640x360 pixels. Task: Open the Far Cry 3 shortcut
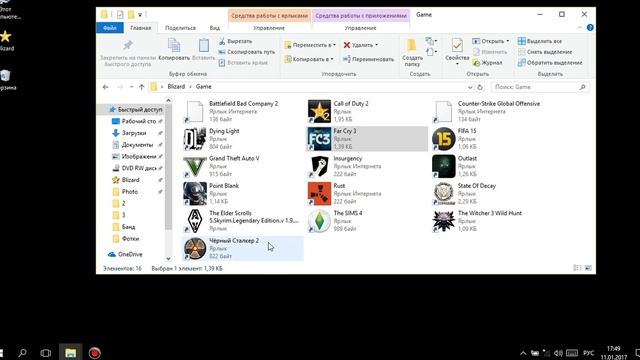(x=367, y=139)
